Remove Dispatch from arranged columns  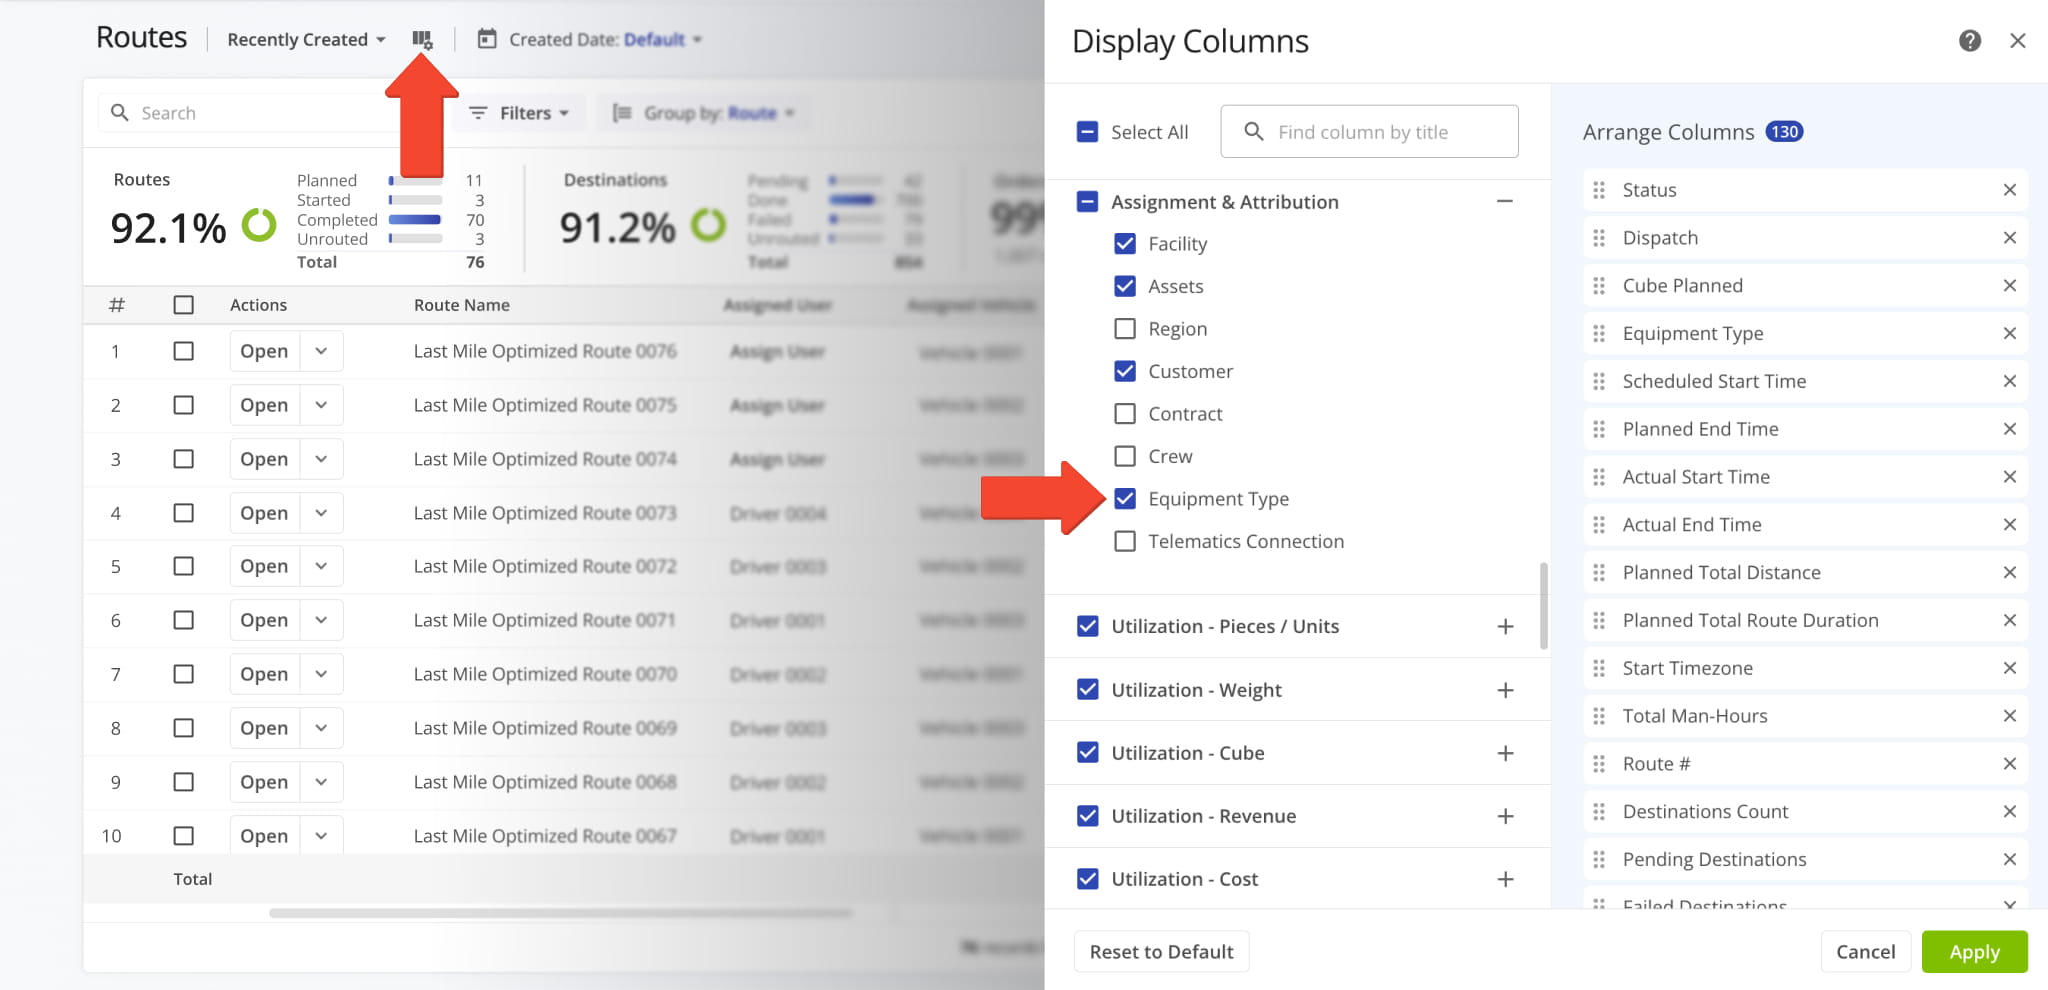(x=2010, y=238)
